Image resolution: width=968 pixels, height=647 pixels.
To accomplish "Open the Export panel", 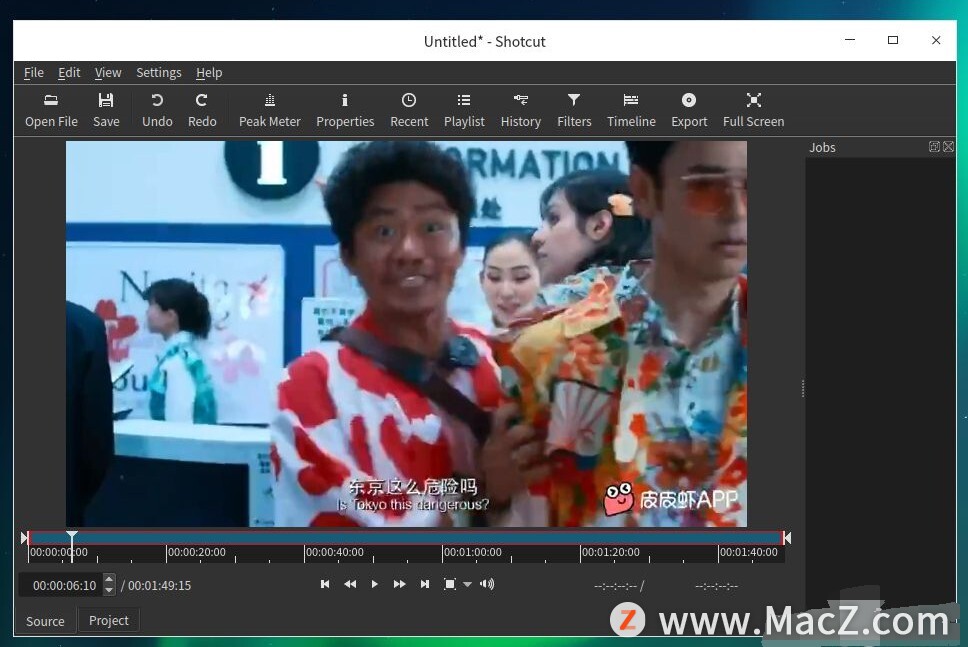I will (x=689, y=110).
